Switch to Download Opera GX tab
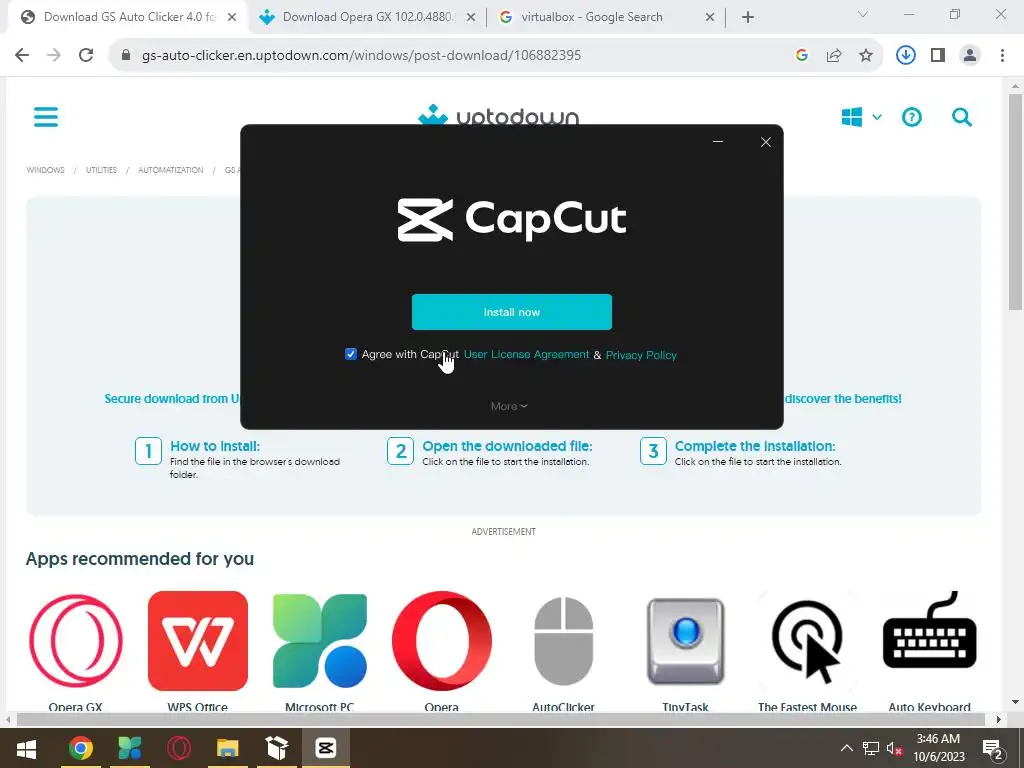Image resolution: width=1024 pixels, height=768 pixels. pos(367,17)
